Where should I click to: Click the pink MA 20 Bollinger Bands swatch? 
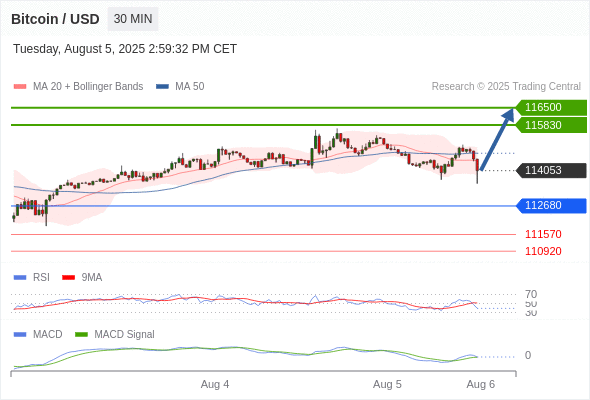20,87
